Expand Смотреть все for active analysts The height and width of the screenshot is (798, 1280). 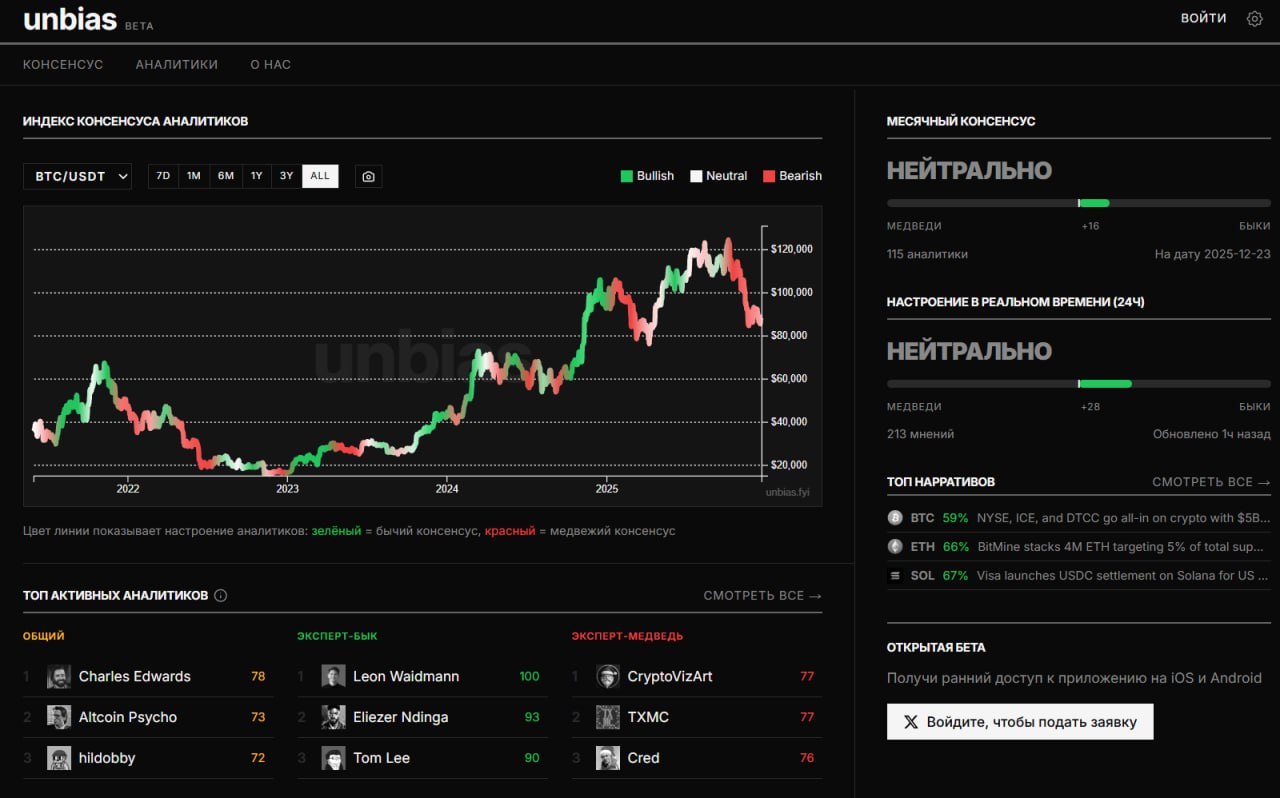click(x=762, y=596)
